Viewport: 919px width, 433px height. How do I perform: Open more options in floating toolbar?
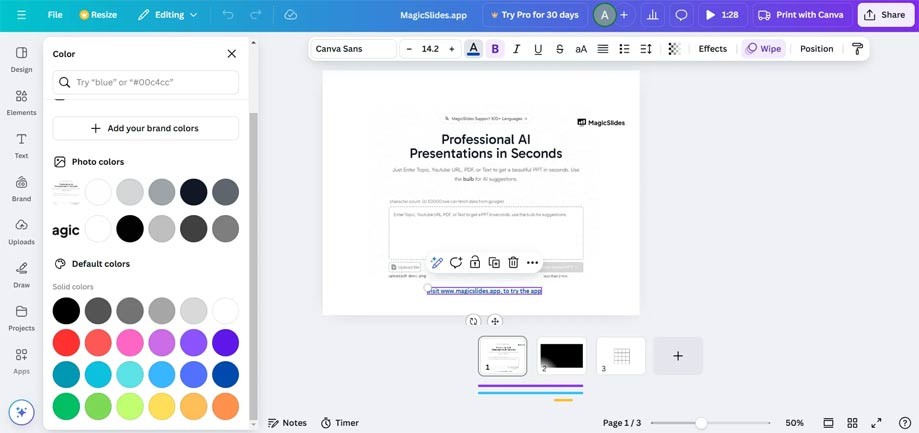(532, 263)
